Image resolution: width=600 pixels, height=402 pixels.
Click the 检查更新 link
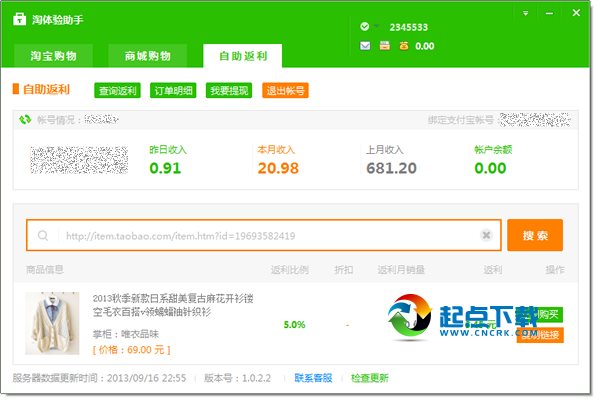point(370,378)
